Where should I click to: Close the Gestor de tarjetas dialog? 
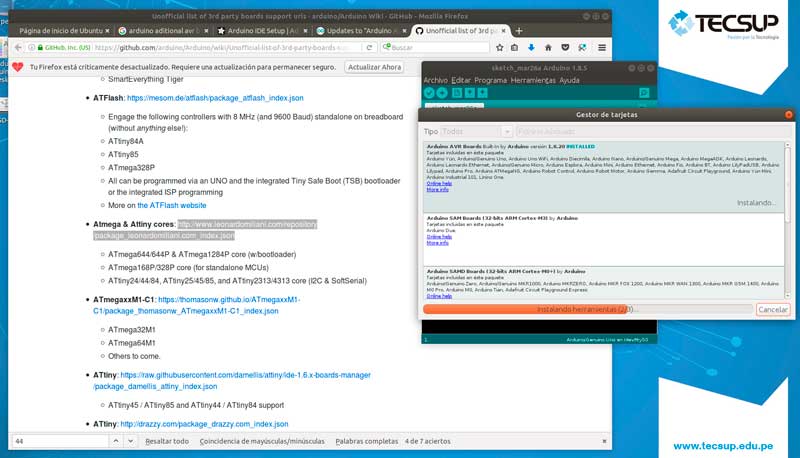coord(789,115)
